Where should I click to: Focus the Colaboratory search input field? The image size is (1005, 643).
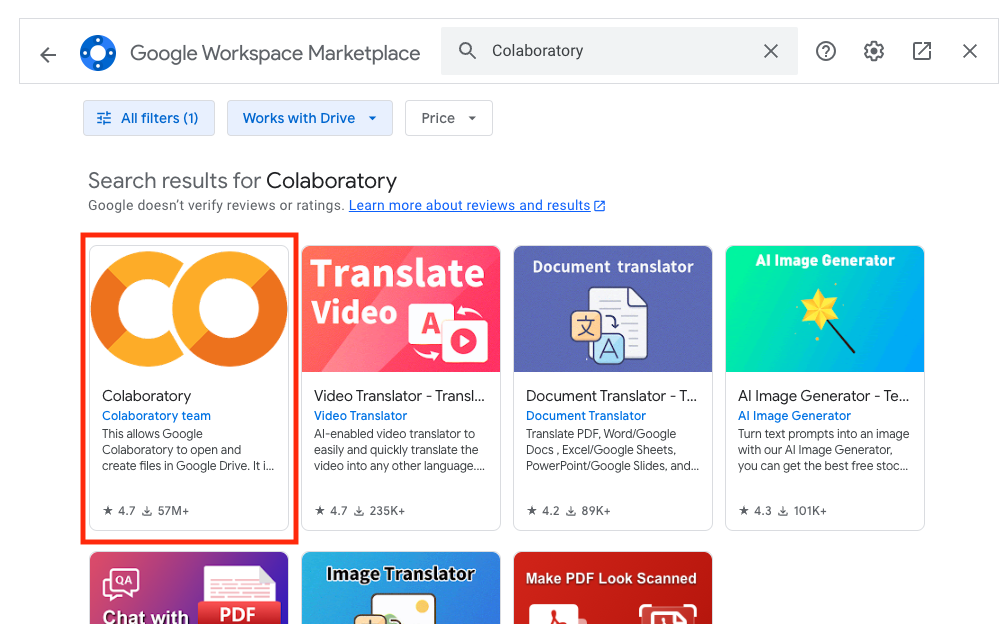tap(619, 51)
